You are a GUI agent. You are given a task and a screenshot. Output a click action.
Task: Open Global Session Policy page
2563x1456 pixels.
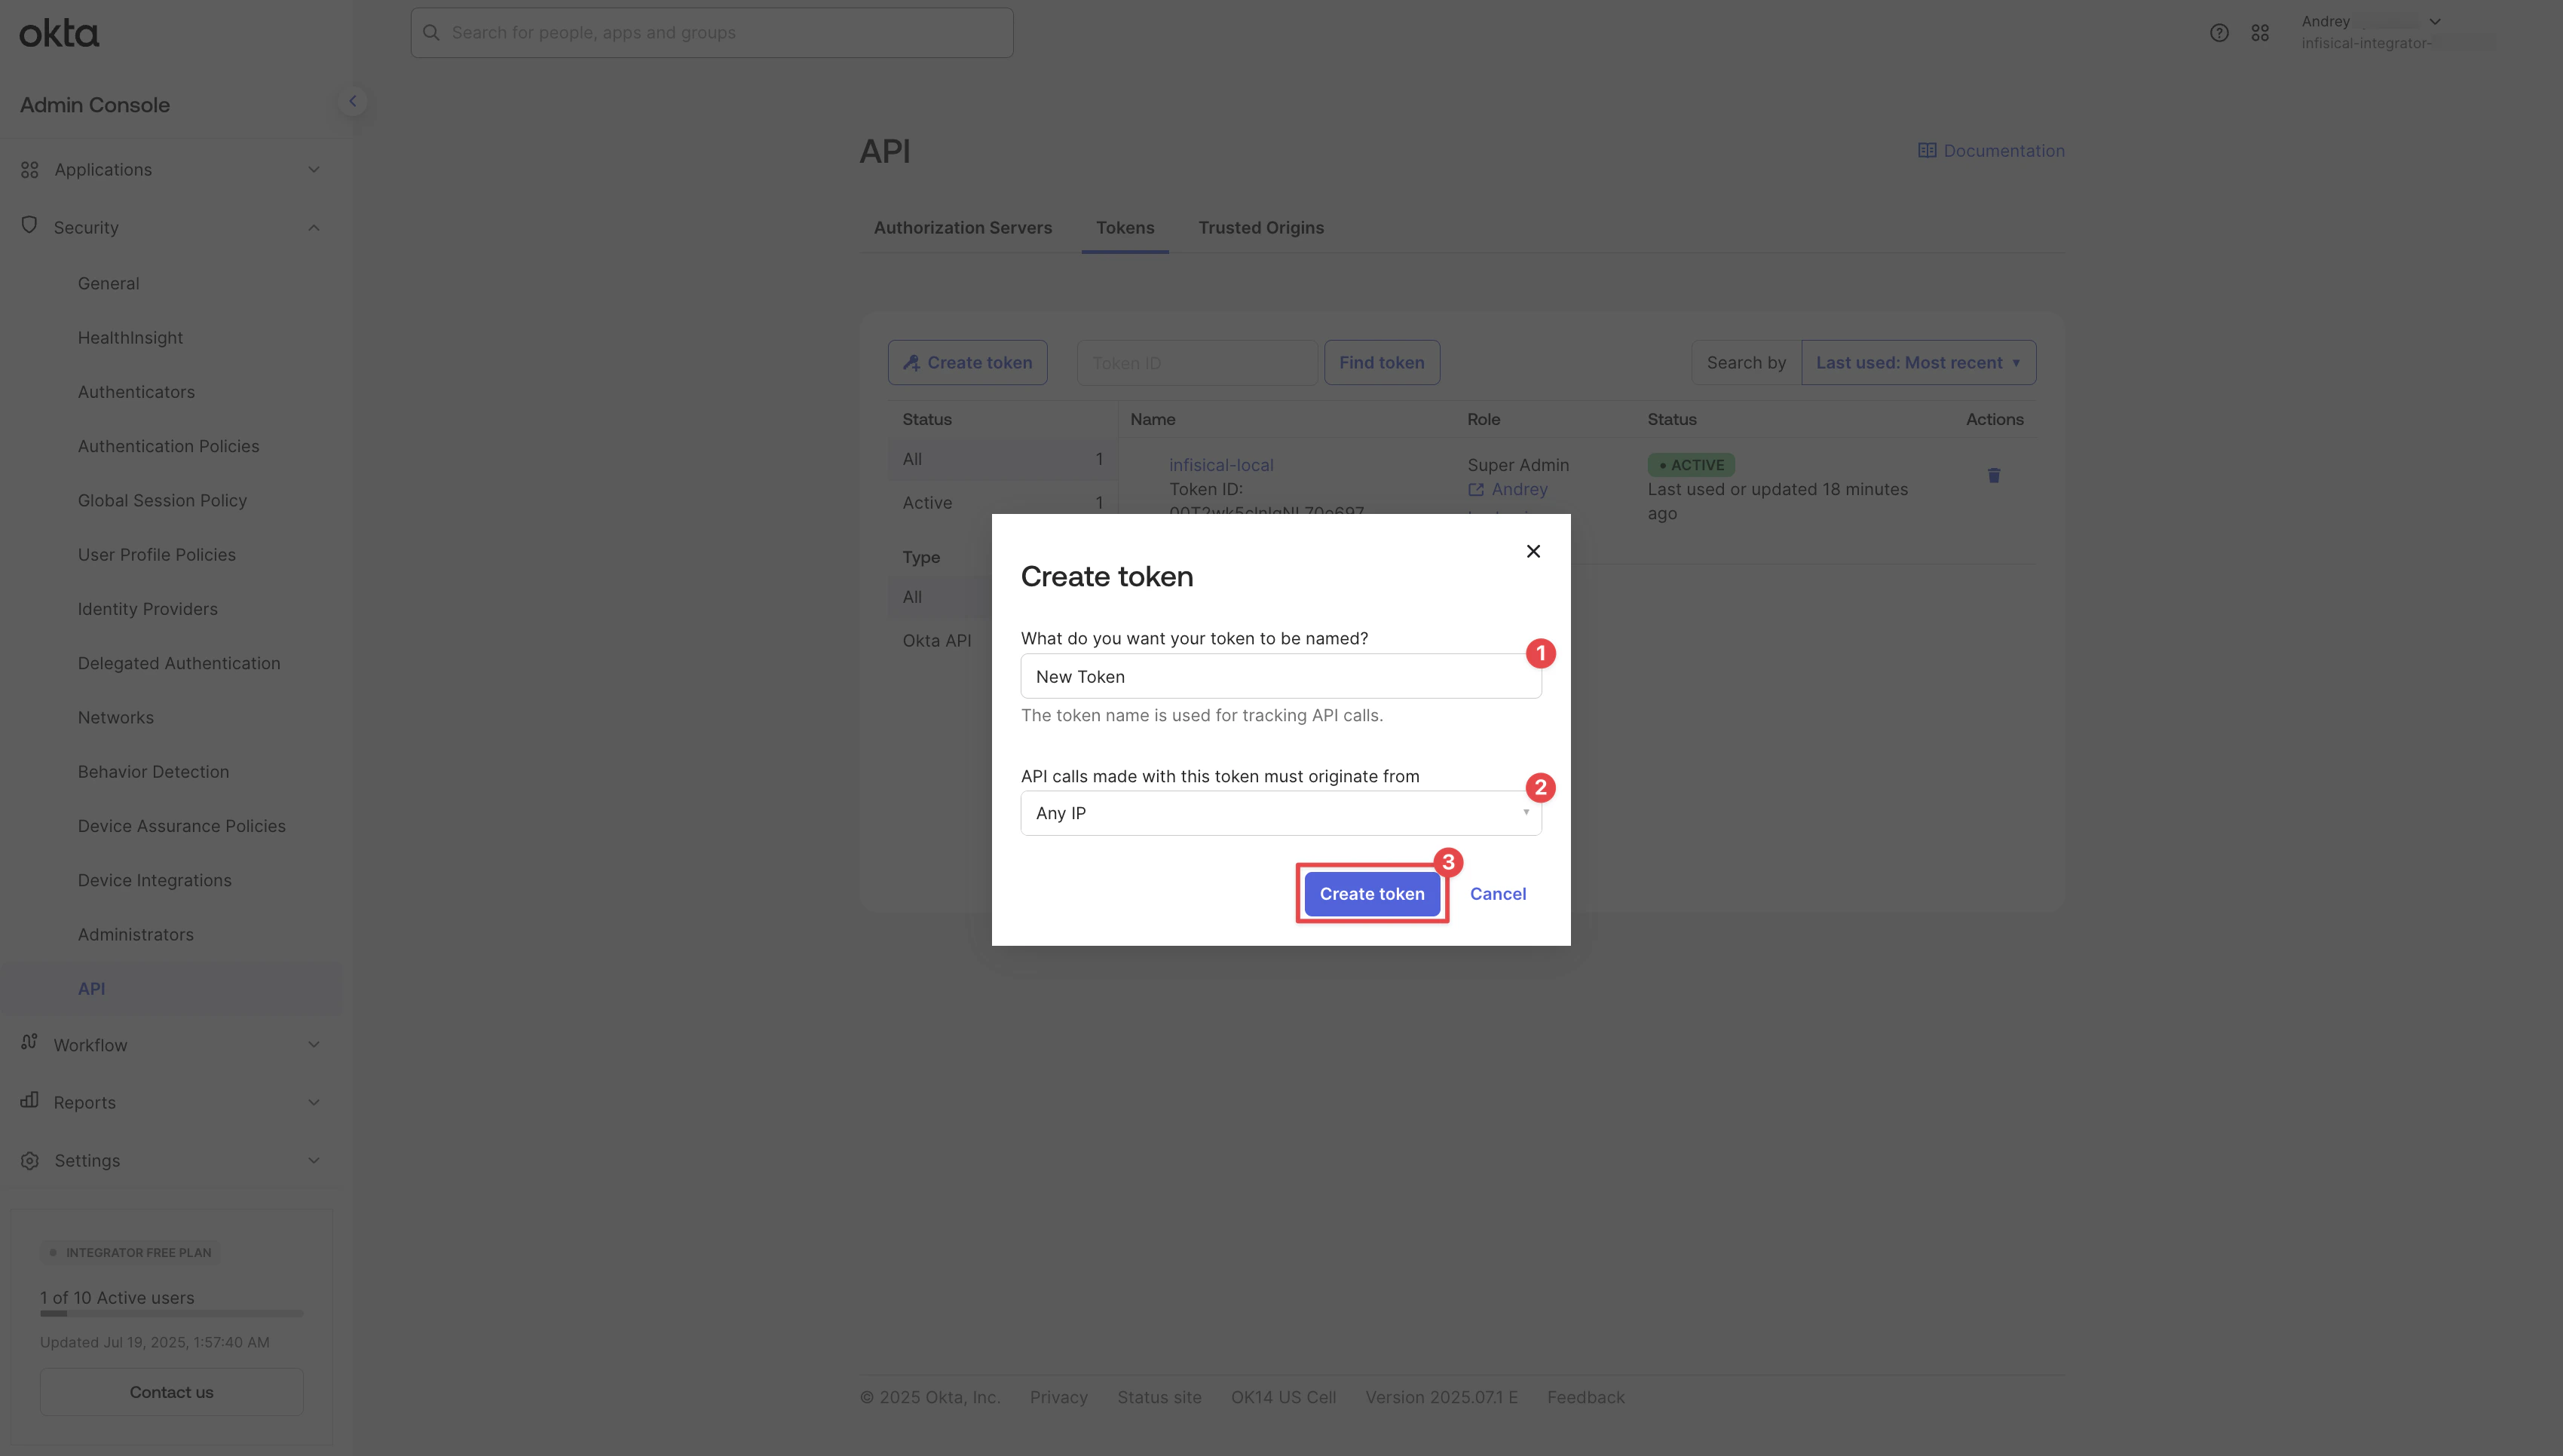click(163, 501)
